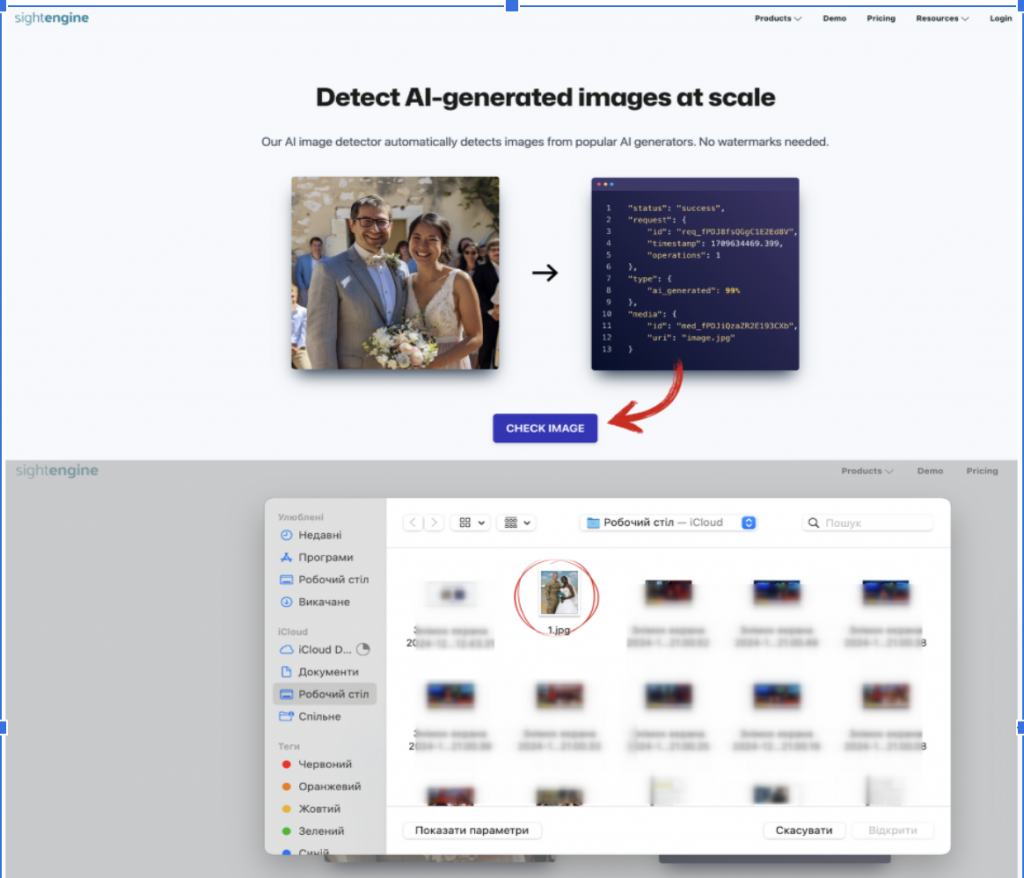The width and height of the screenshot is (1024, 878).
Task: Open the icon view mode dropdown
Action: pyautogui.click(x=471, y=523)
